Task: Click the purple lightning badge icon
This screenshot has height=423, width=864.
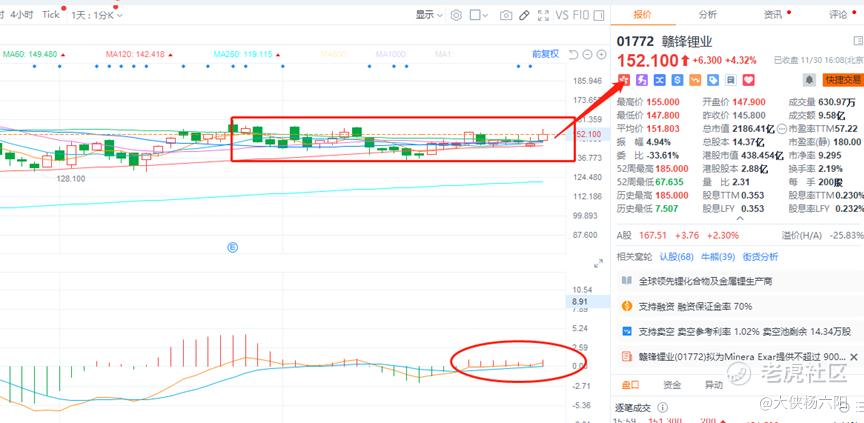Action: tap(641, 80)
